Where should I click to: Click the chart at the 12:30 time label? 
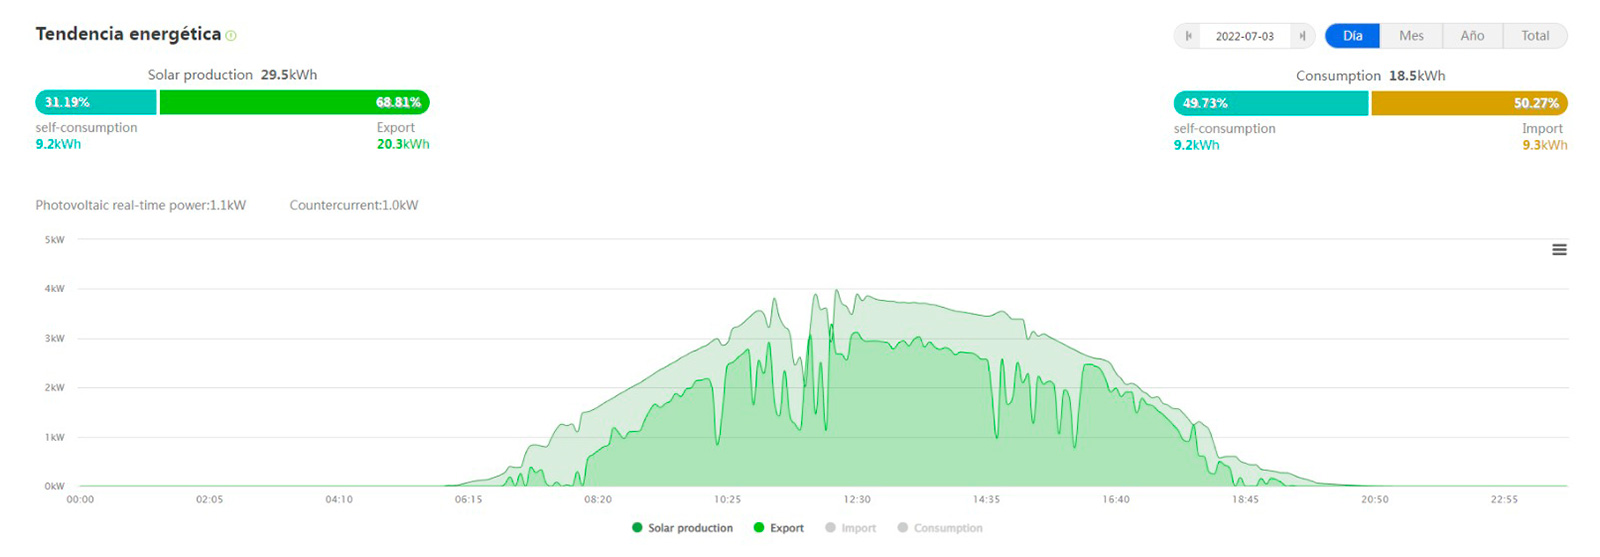(857, 499)
